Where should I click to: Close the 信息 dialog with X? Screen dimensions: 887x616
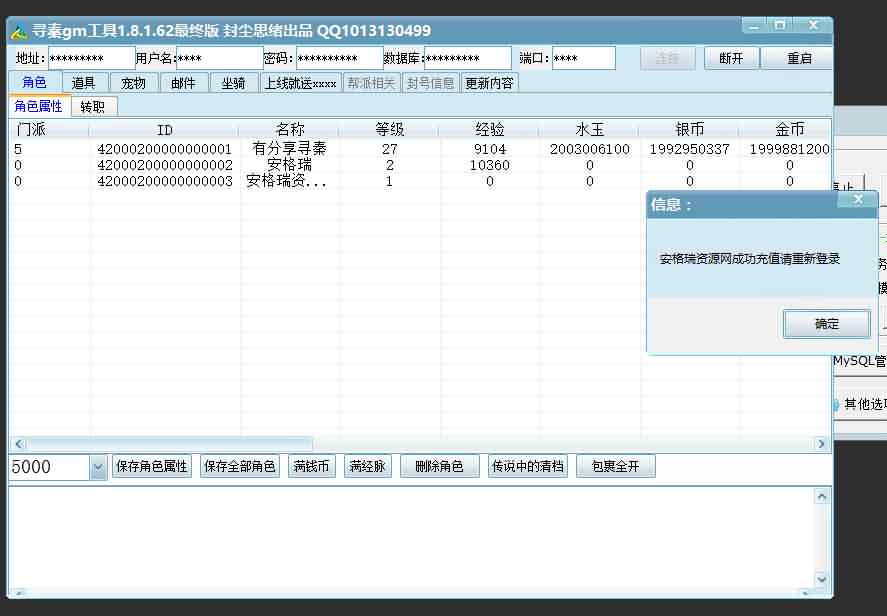pyautogui.click(x=857, y=200)
